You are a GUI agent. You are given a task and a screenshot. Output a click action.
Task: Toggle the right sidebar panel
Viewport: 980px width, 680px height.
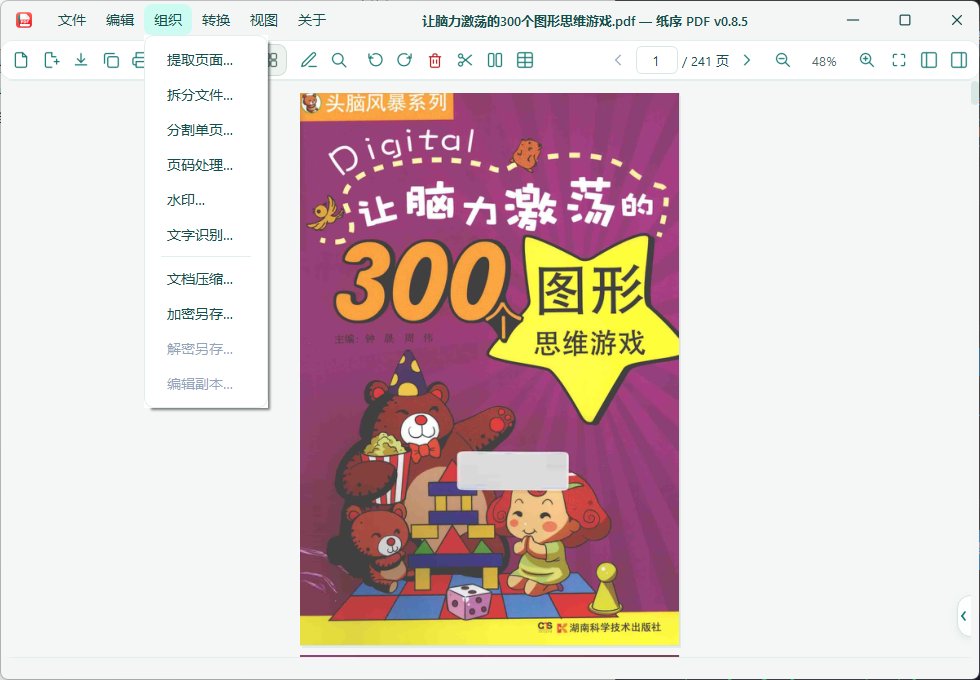[959, 61]
